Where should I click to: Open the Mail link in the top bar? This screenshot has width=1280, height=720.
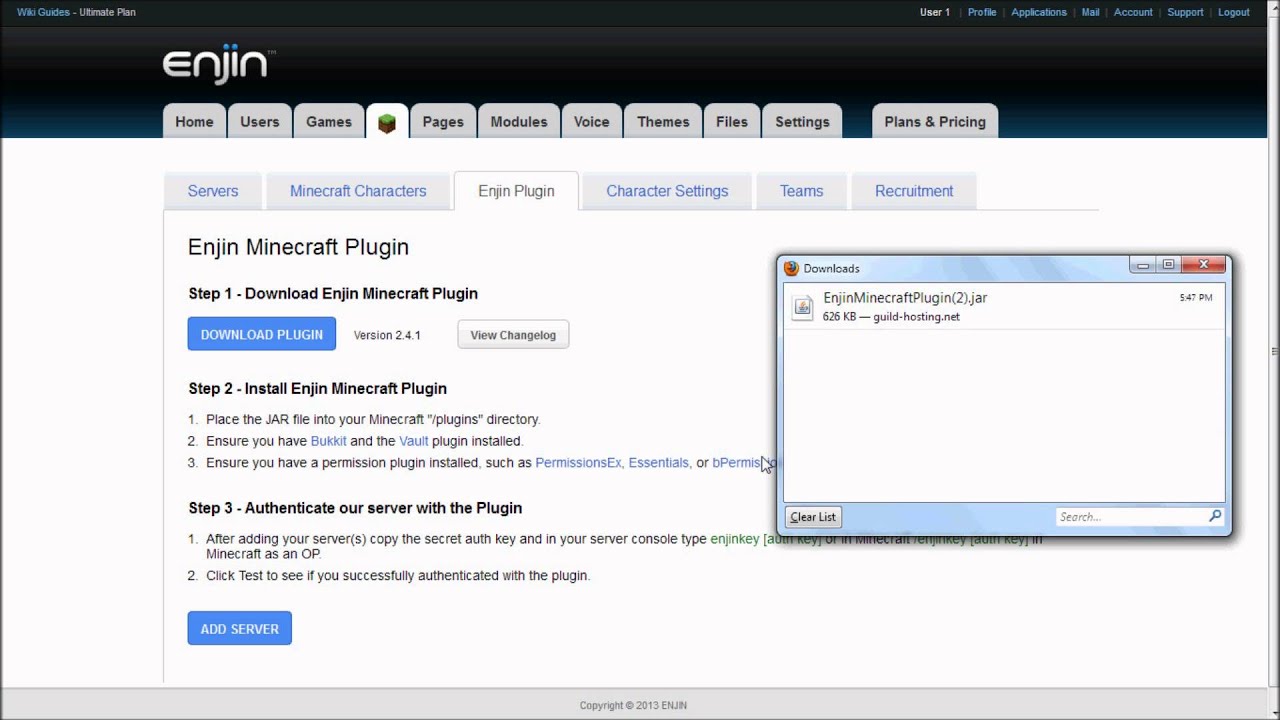pyautogui.click(x=1090, y=12)
